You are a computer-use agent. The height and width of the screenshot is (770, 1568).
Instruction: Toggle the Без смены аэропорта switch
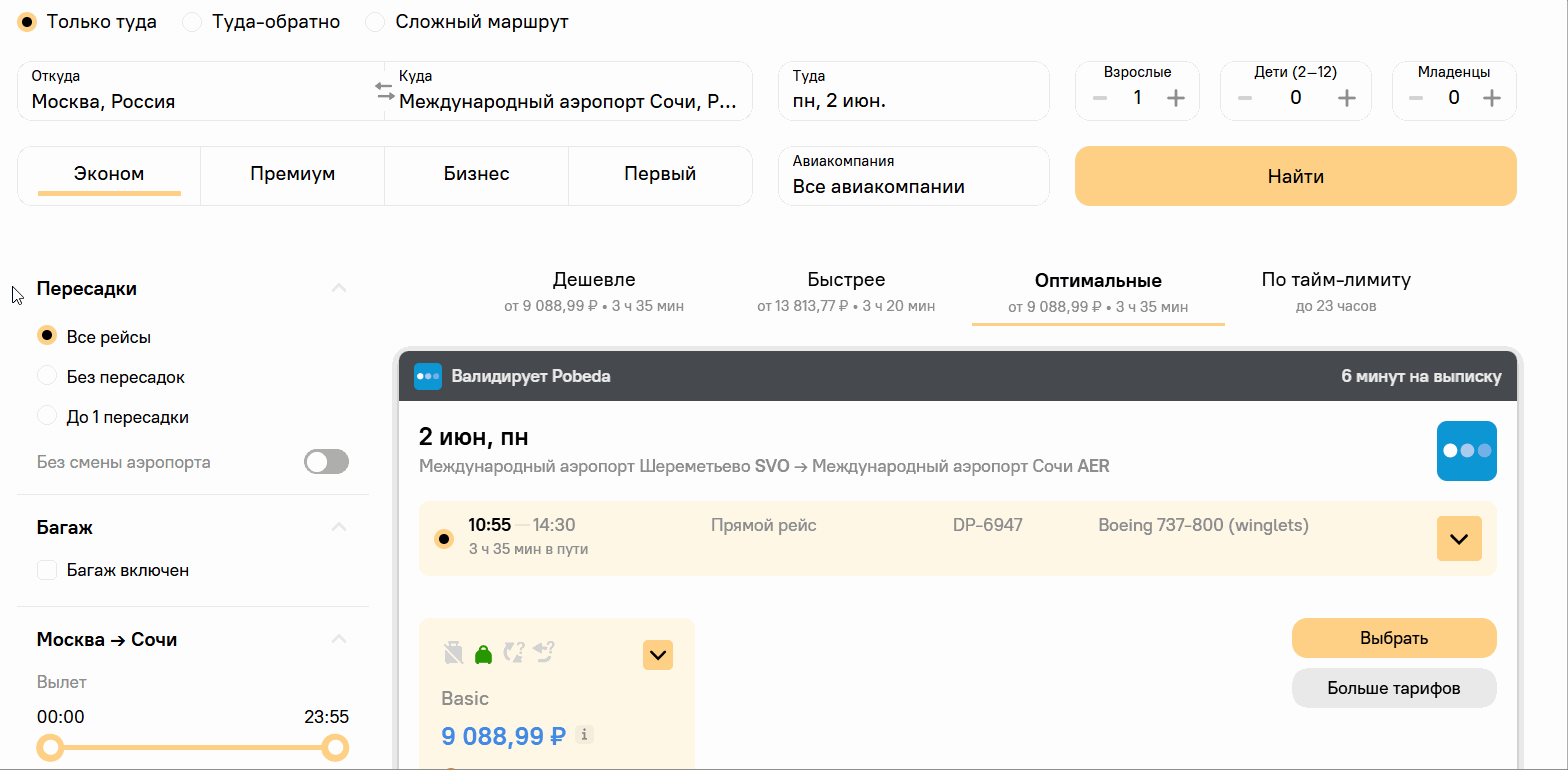327,462
